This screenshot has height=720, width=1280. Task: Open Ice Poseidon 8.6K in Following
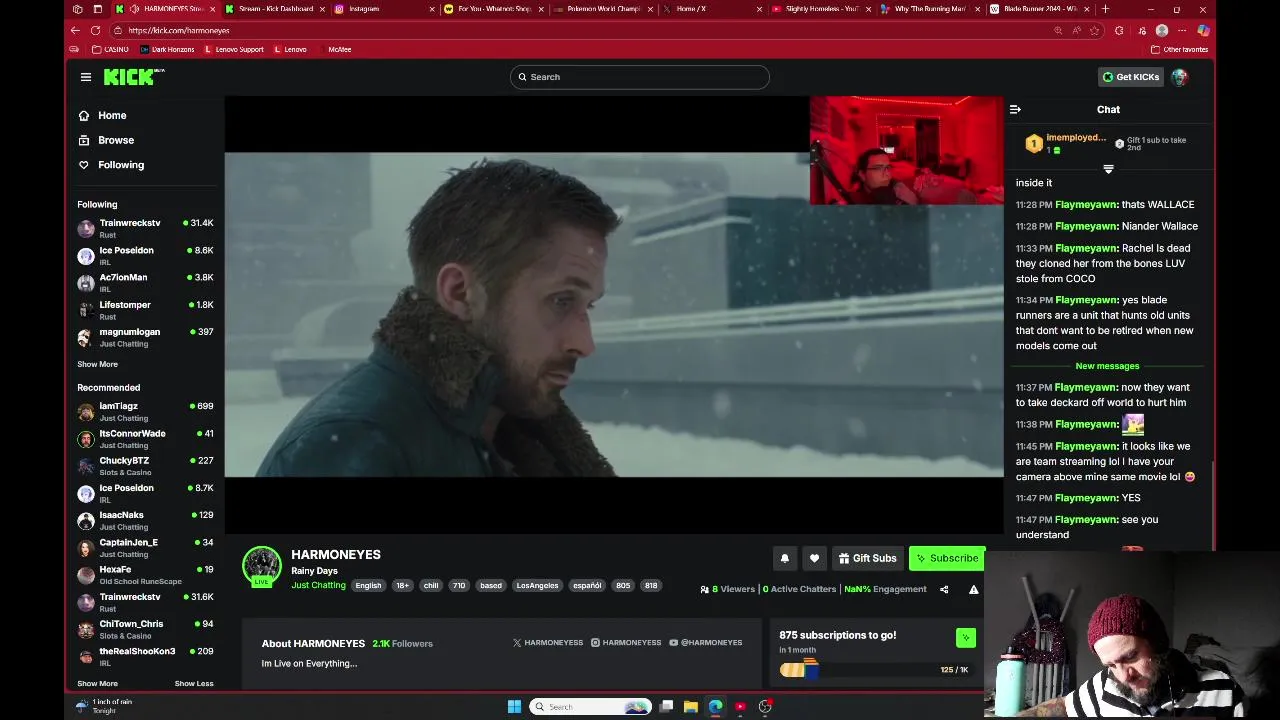(x=145, y=255)
